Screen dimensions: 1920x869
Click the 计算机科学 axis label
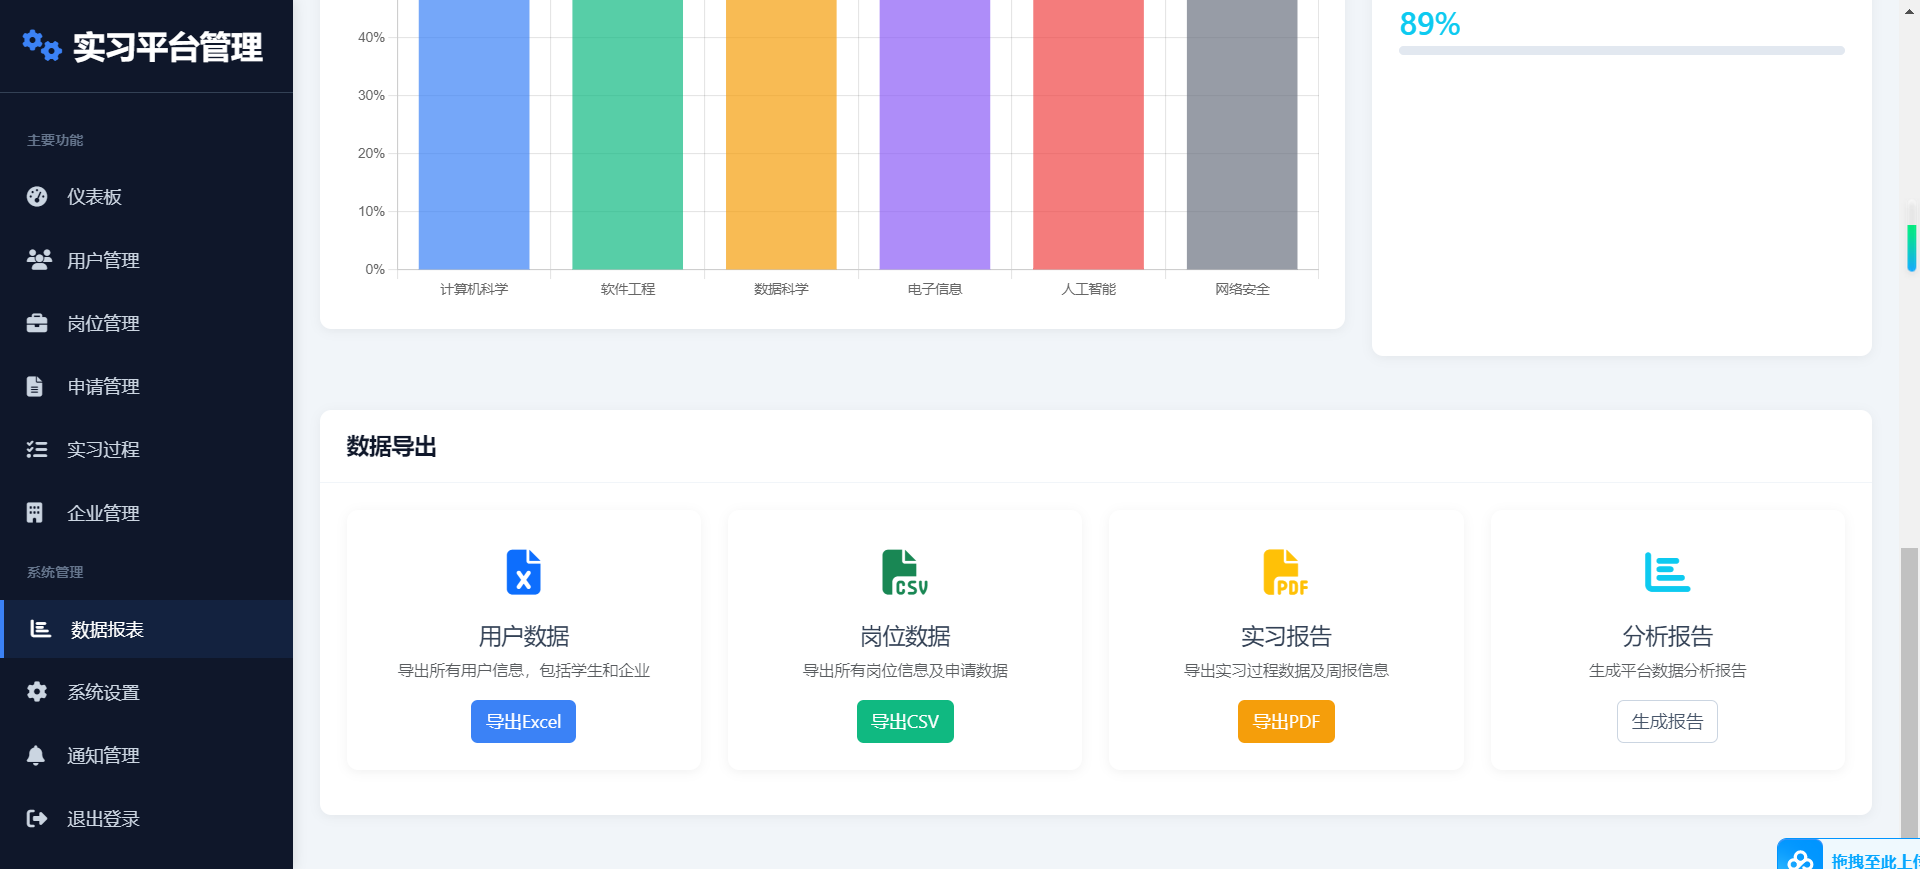[474, 289]
